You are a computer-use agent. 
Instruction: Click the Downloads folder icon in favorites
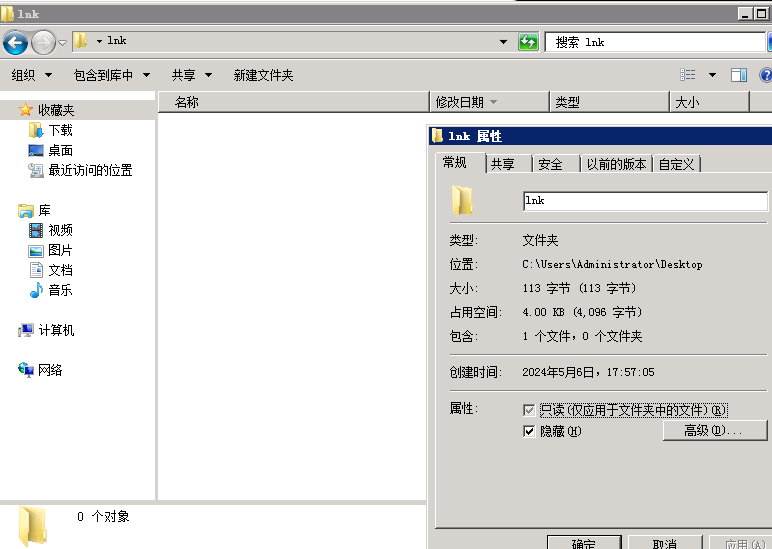(36, 130)
